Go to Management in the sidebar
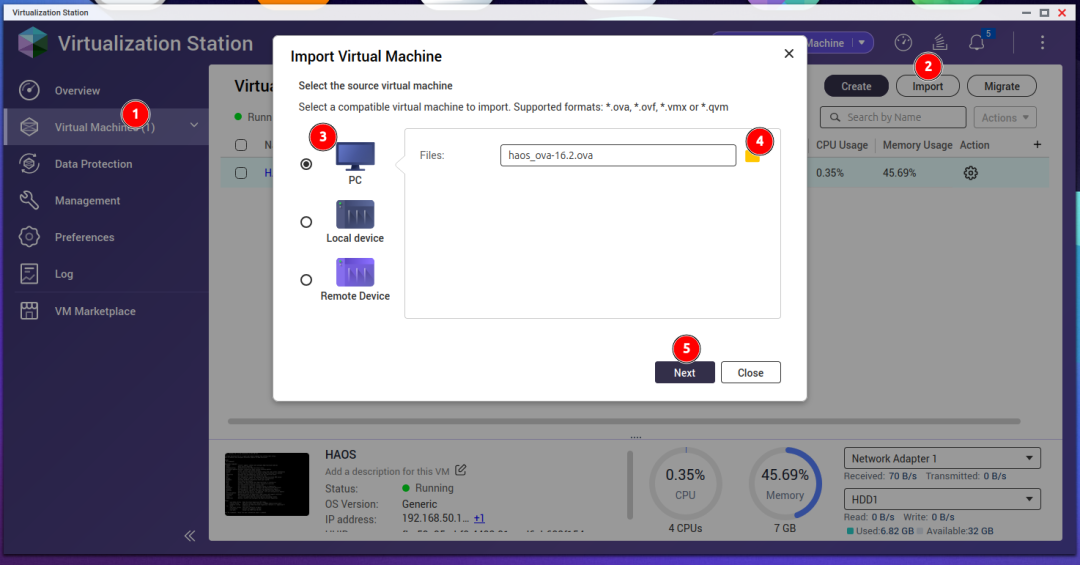 point(87,201)
